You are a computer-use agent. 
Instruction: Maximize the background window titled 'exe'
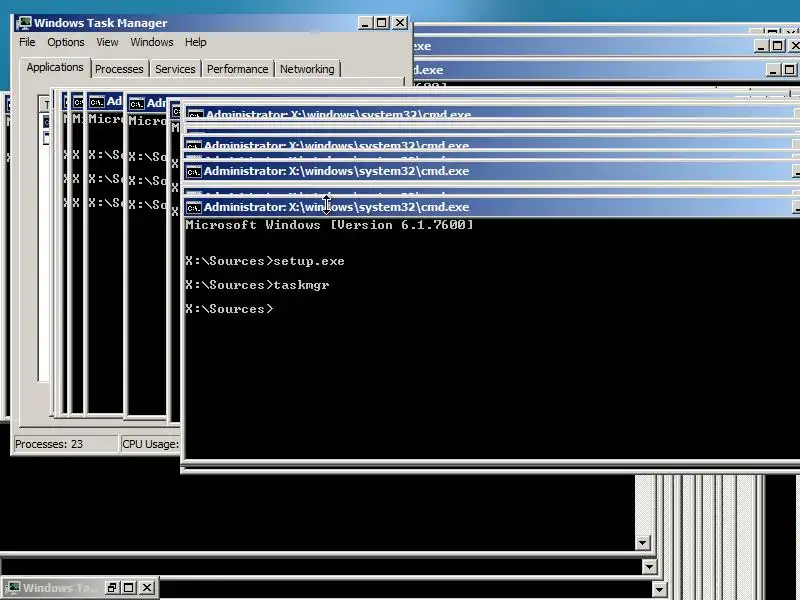click(x=778, y=46)
